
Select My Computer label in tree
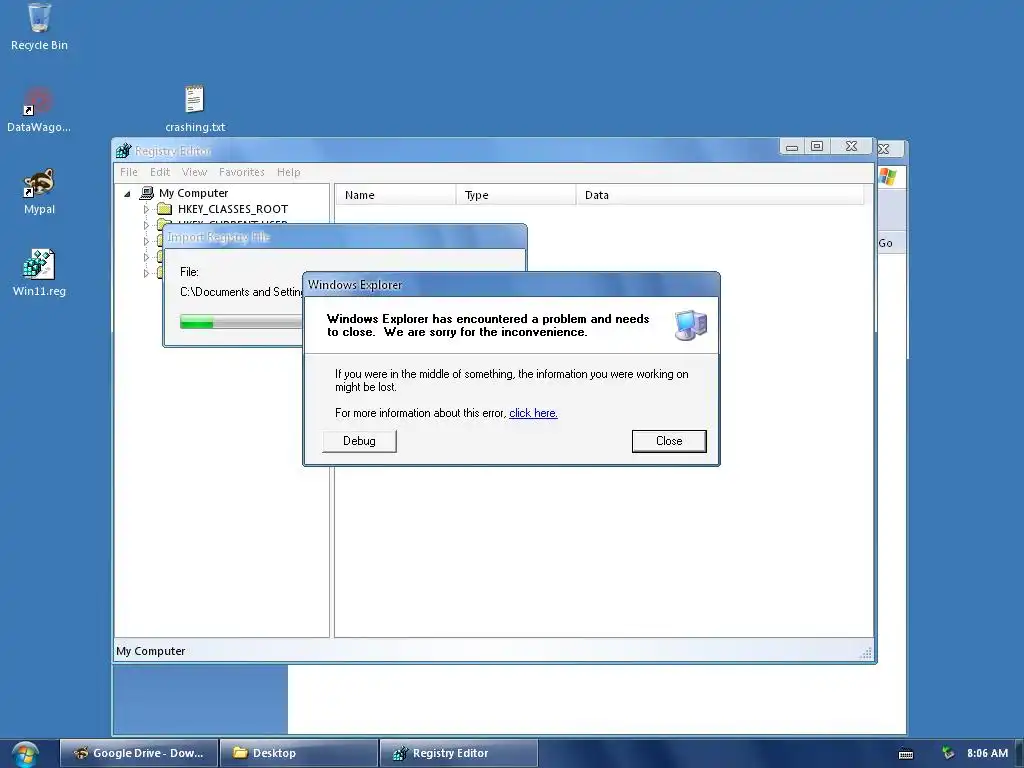pos(193,193)
